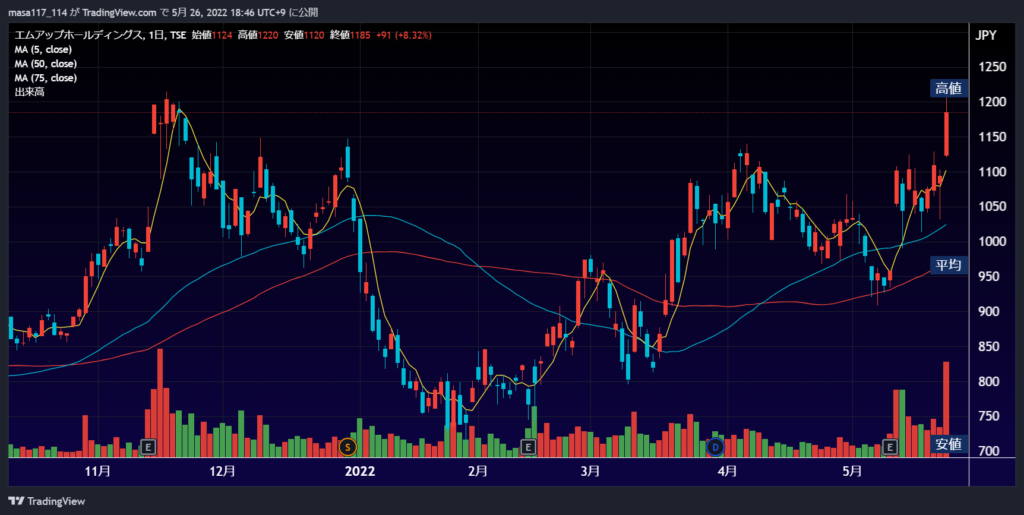Click the 終値1185 close value
The image size is (1024, 515).
(x=352, y=35)
